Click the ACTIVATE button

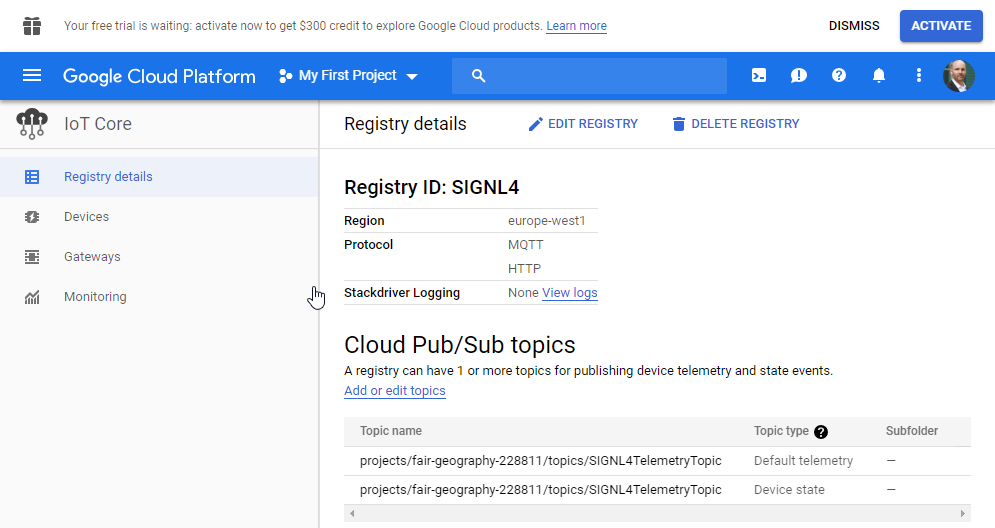pos(941,26)
